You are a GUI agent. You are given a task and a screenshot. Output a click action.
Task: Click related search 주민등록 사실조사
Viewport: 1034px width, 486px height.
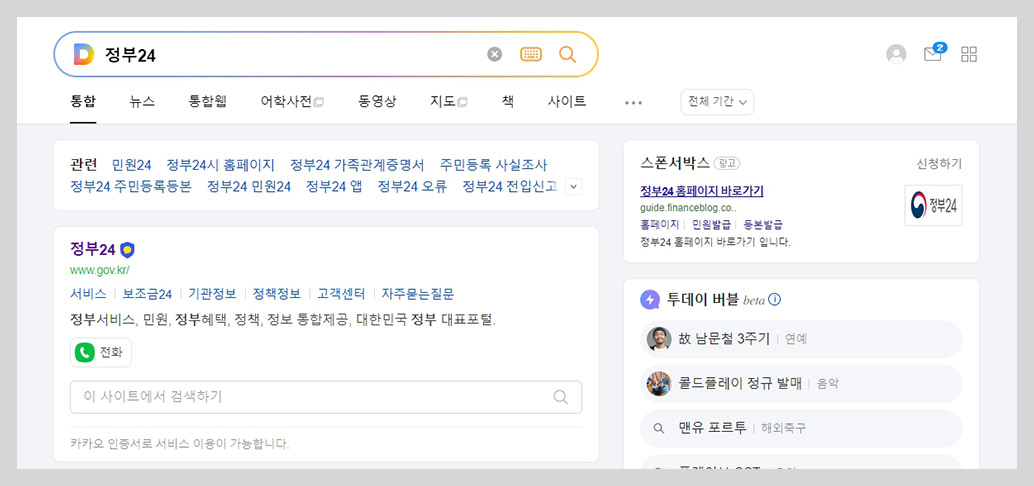pyautogui.click(x=493, y=165)
